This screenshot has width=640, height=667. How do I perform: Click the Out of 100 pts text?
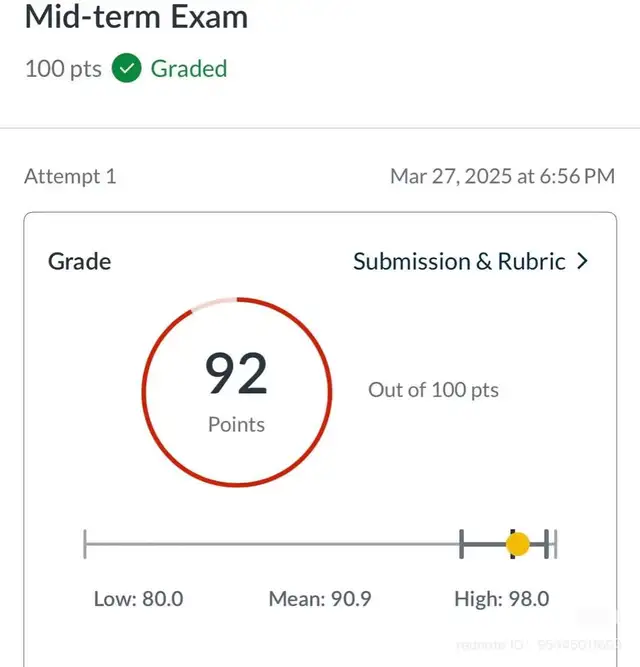point(433,390)
